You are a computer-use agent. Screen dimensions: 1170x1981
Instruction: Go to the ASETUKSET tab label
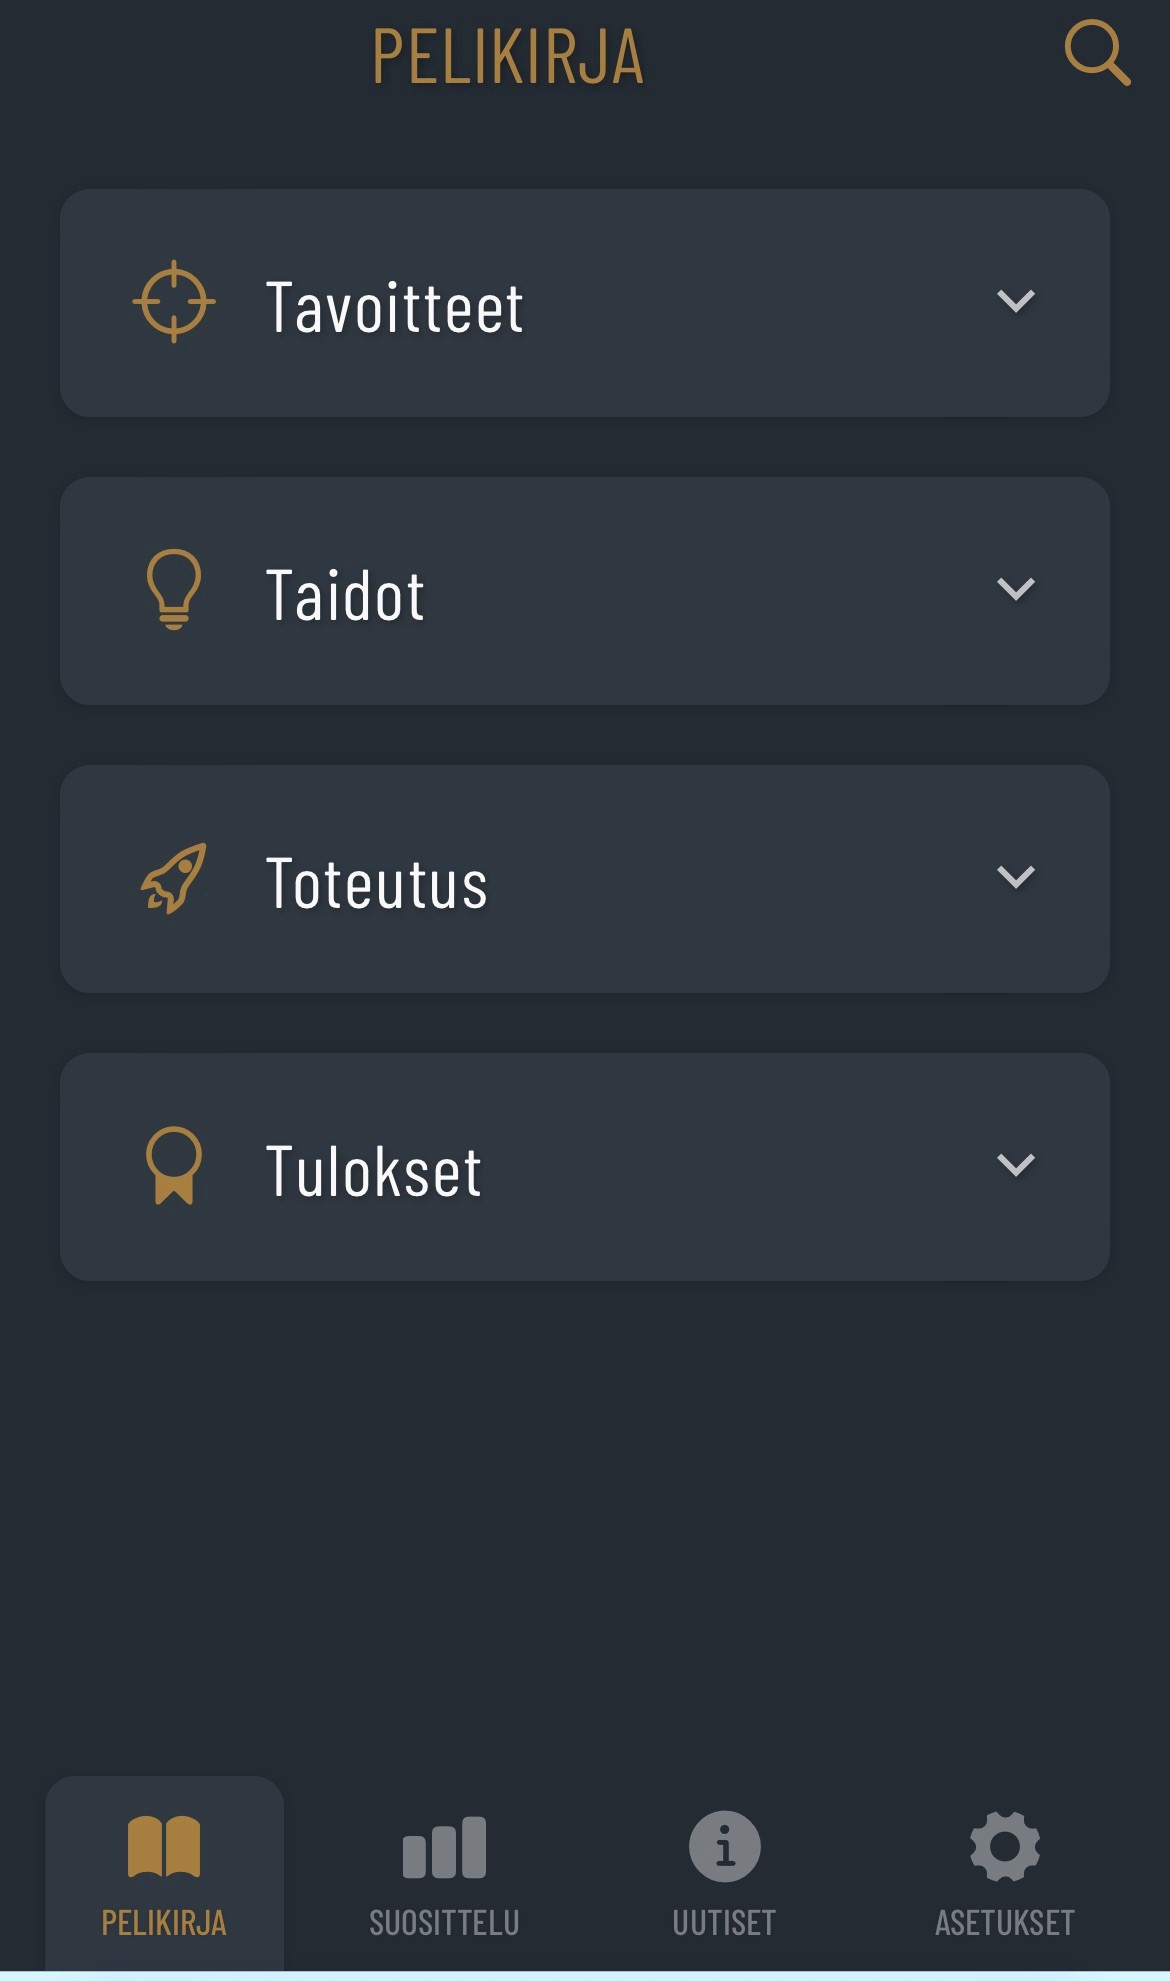pyautogui.click(x=1004, y=1922)
